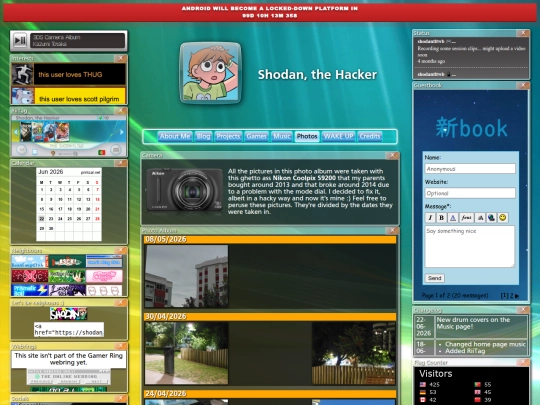The image size is (540, 405).
Task: Click the guestbook next page arrow
Action: coord(517,296)
